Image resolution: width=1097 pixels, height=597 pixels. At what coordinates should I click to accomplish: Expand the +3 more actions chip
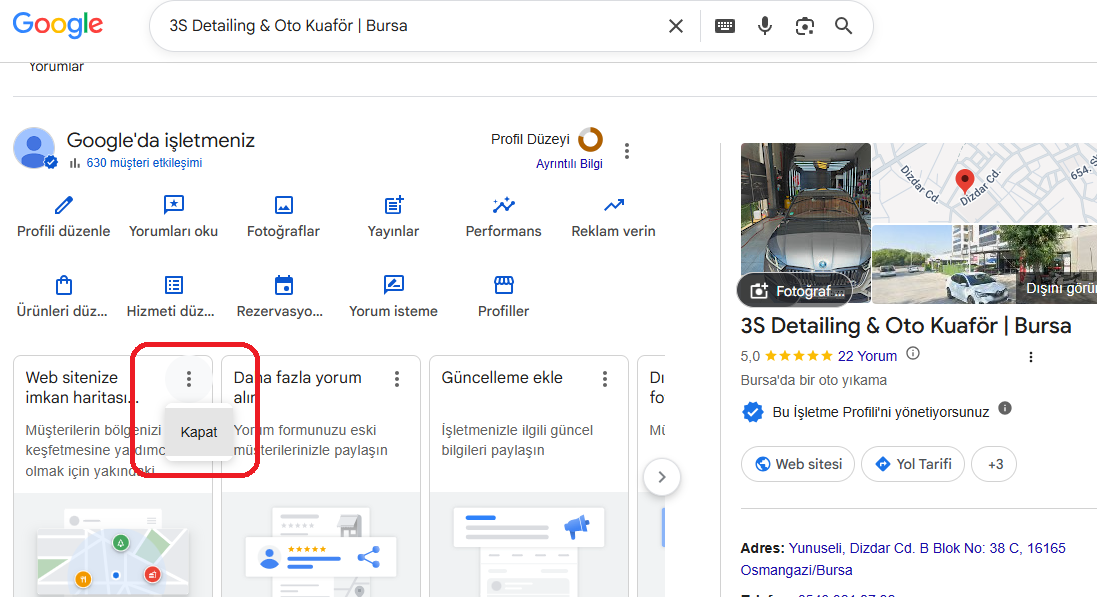click(x=994, y=464)
